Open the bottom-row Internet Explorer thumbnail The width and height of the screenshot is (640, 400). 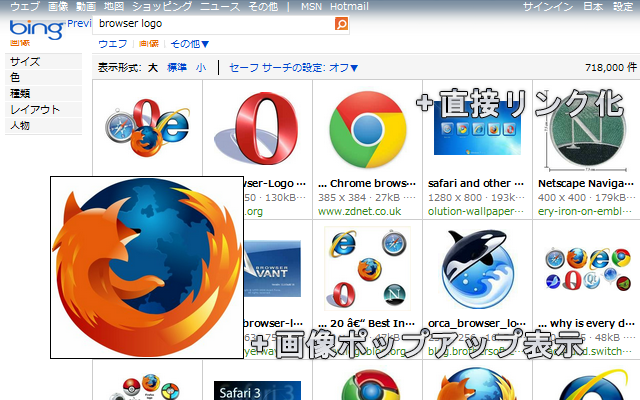pyautogui.click(x=591, y=384)
